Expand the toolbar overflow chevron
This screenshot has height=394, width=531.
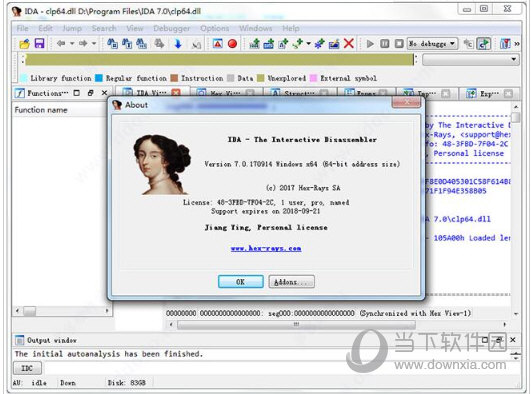point(517,44)
